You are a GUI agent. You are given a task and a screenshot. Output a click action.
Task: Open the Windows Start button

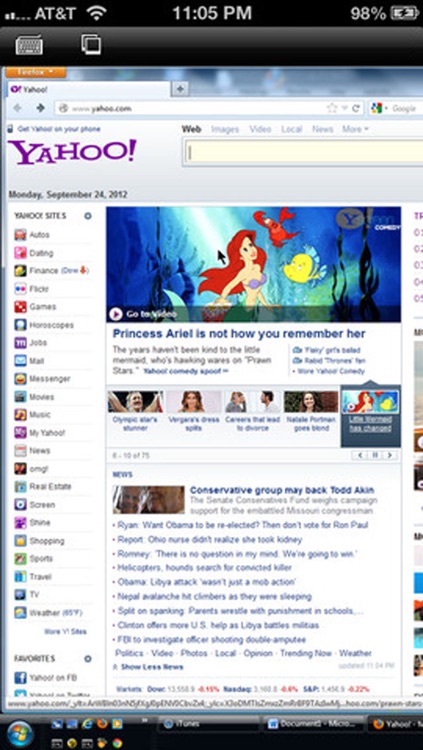coord(19,734)
